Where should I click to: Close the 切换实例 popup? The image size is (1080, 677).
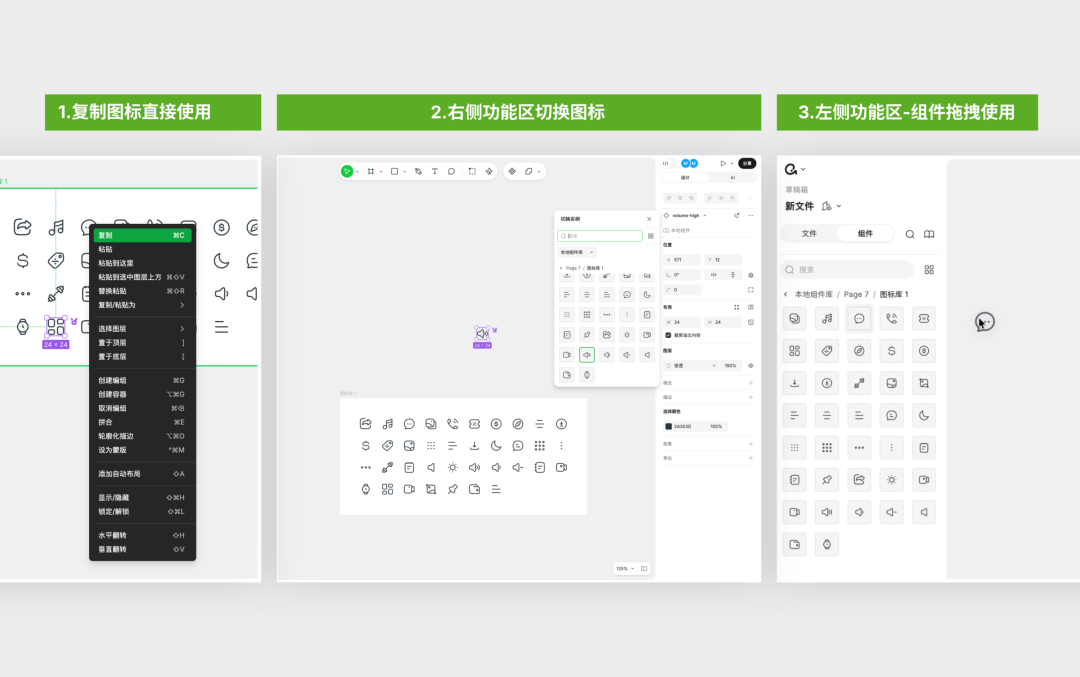[x=649, y=219]
